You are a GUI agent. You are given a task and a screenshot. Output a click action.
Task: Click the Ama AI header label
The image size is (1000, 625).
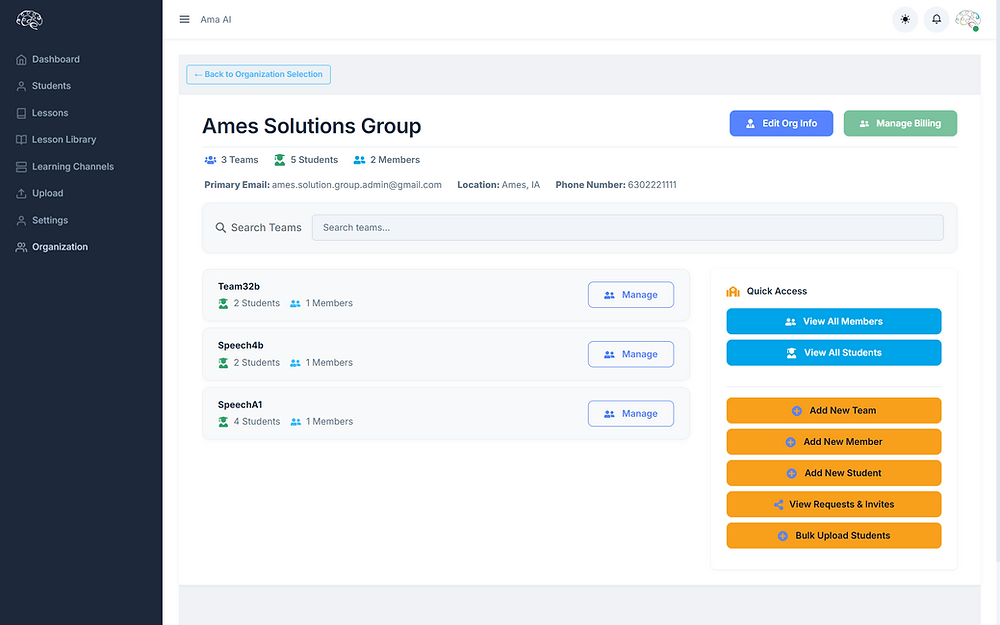coord(216,20)
